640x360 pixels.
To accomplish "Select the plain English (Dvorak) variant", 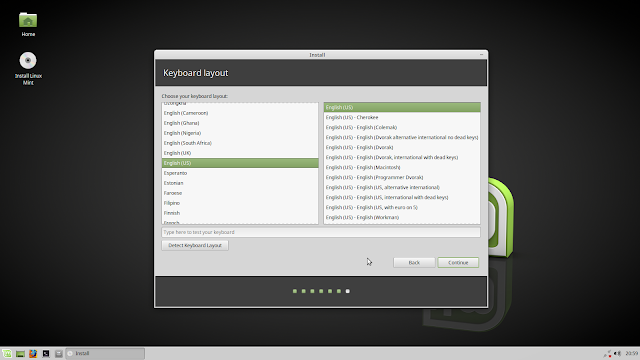I will point(402,147).
